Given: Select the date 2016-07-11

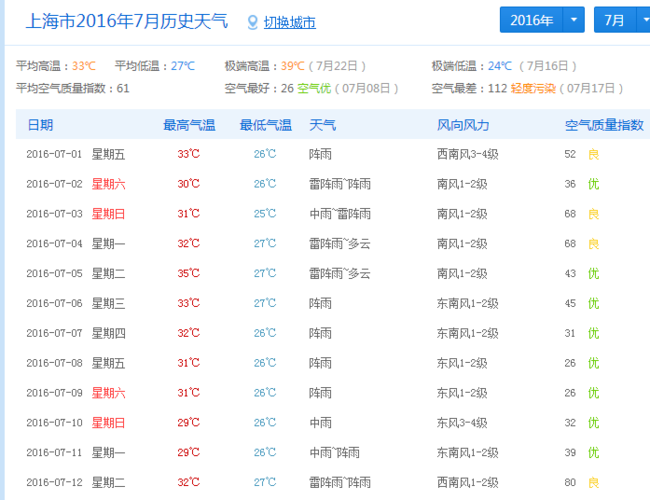Looking at the screenshot, I should click(54, 453).
